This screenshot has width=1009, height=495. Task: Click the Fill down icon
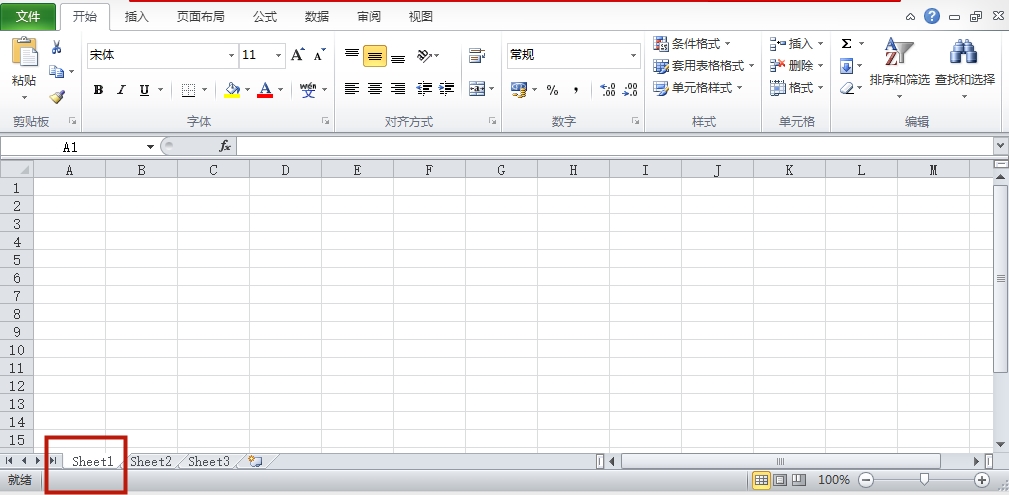coord(846,66)
